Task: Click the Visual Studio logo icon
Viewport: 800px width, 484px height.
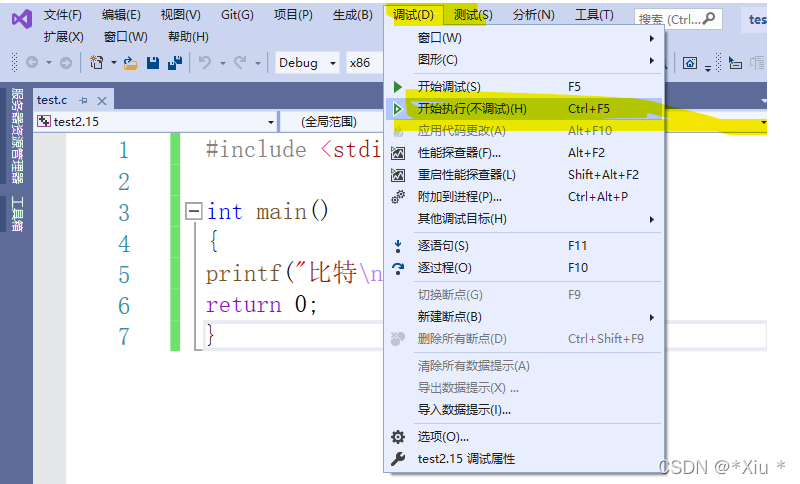Action: pos(22,19)
